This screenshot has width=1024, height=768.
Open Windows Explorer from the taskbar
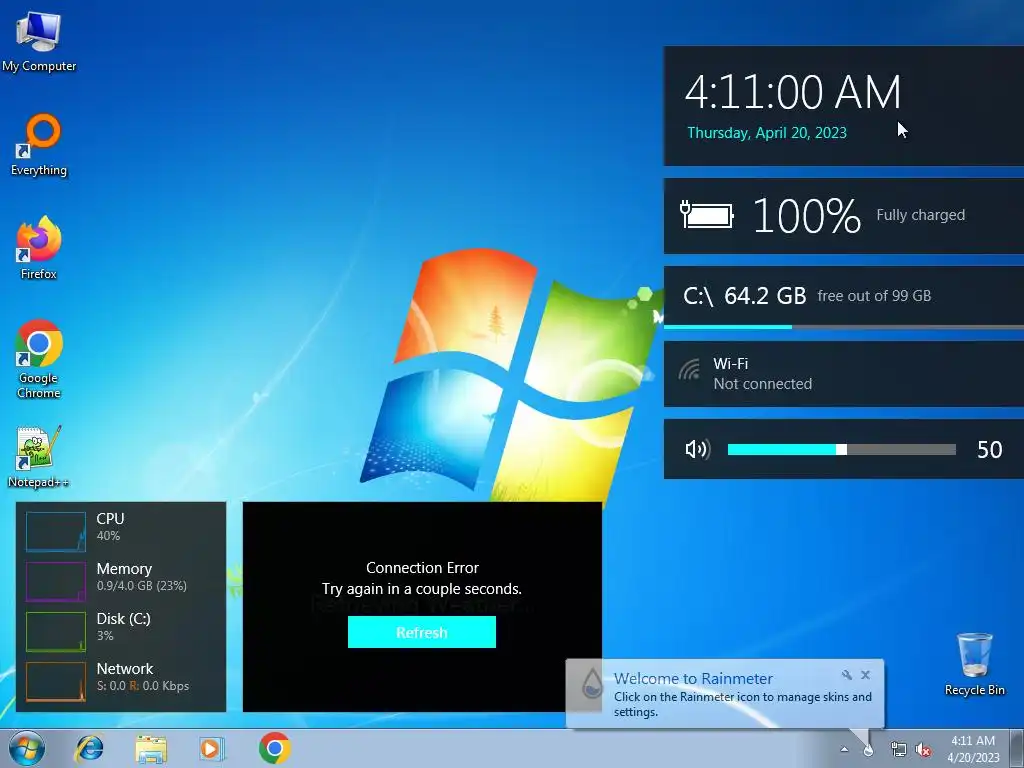click(x=151, y=748)
